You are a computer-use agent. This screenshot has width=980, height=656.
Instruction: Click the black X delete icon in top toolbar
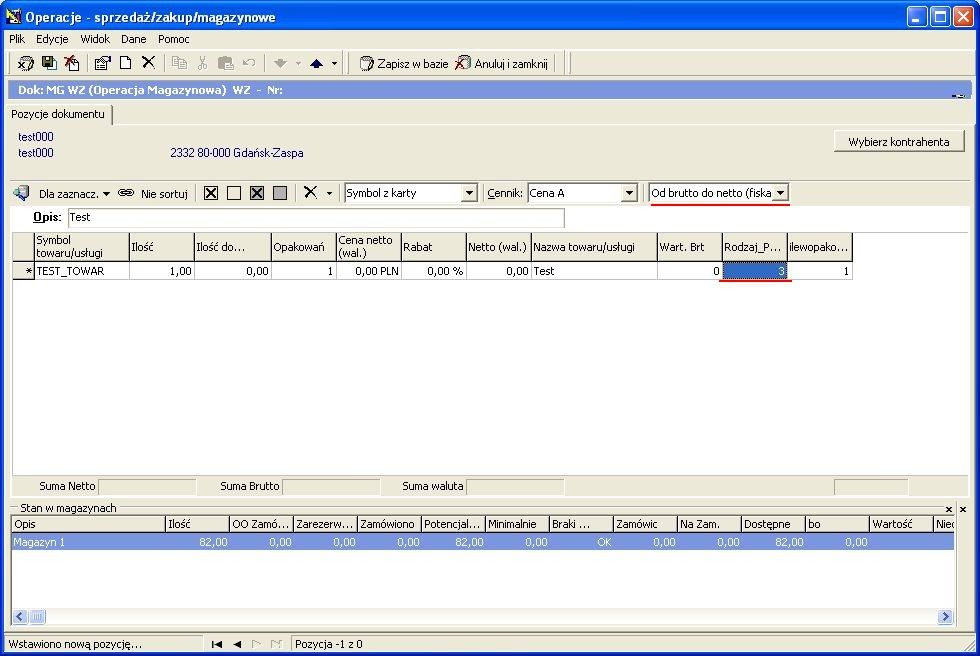(148, 62)
